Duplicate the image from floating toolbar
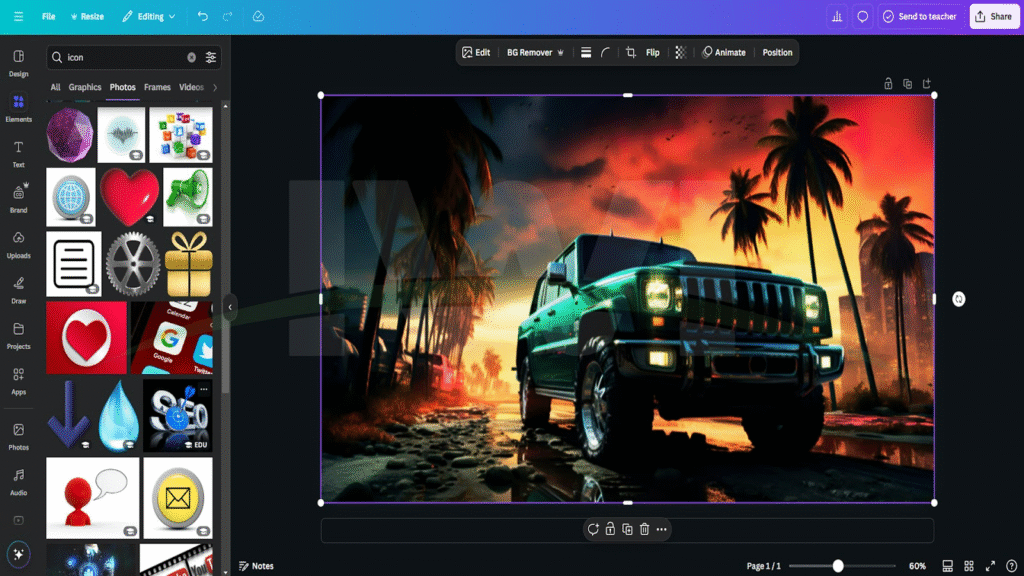 pyautogui.click(x=627, y=530)
